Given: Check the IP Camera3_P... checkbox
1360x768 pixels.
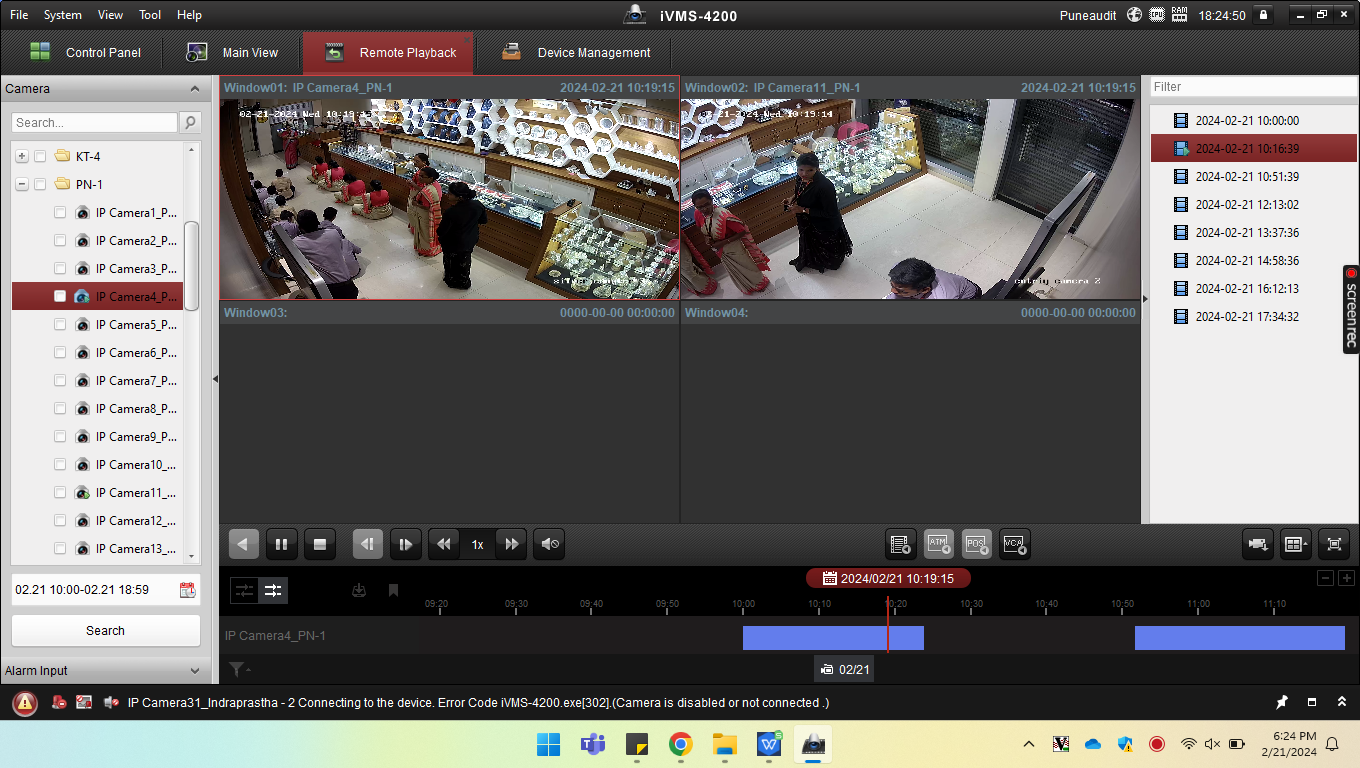Looking at the screenshot, I should [x=60, y=269].
